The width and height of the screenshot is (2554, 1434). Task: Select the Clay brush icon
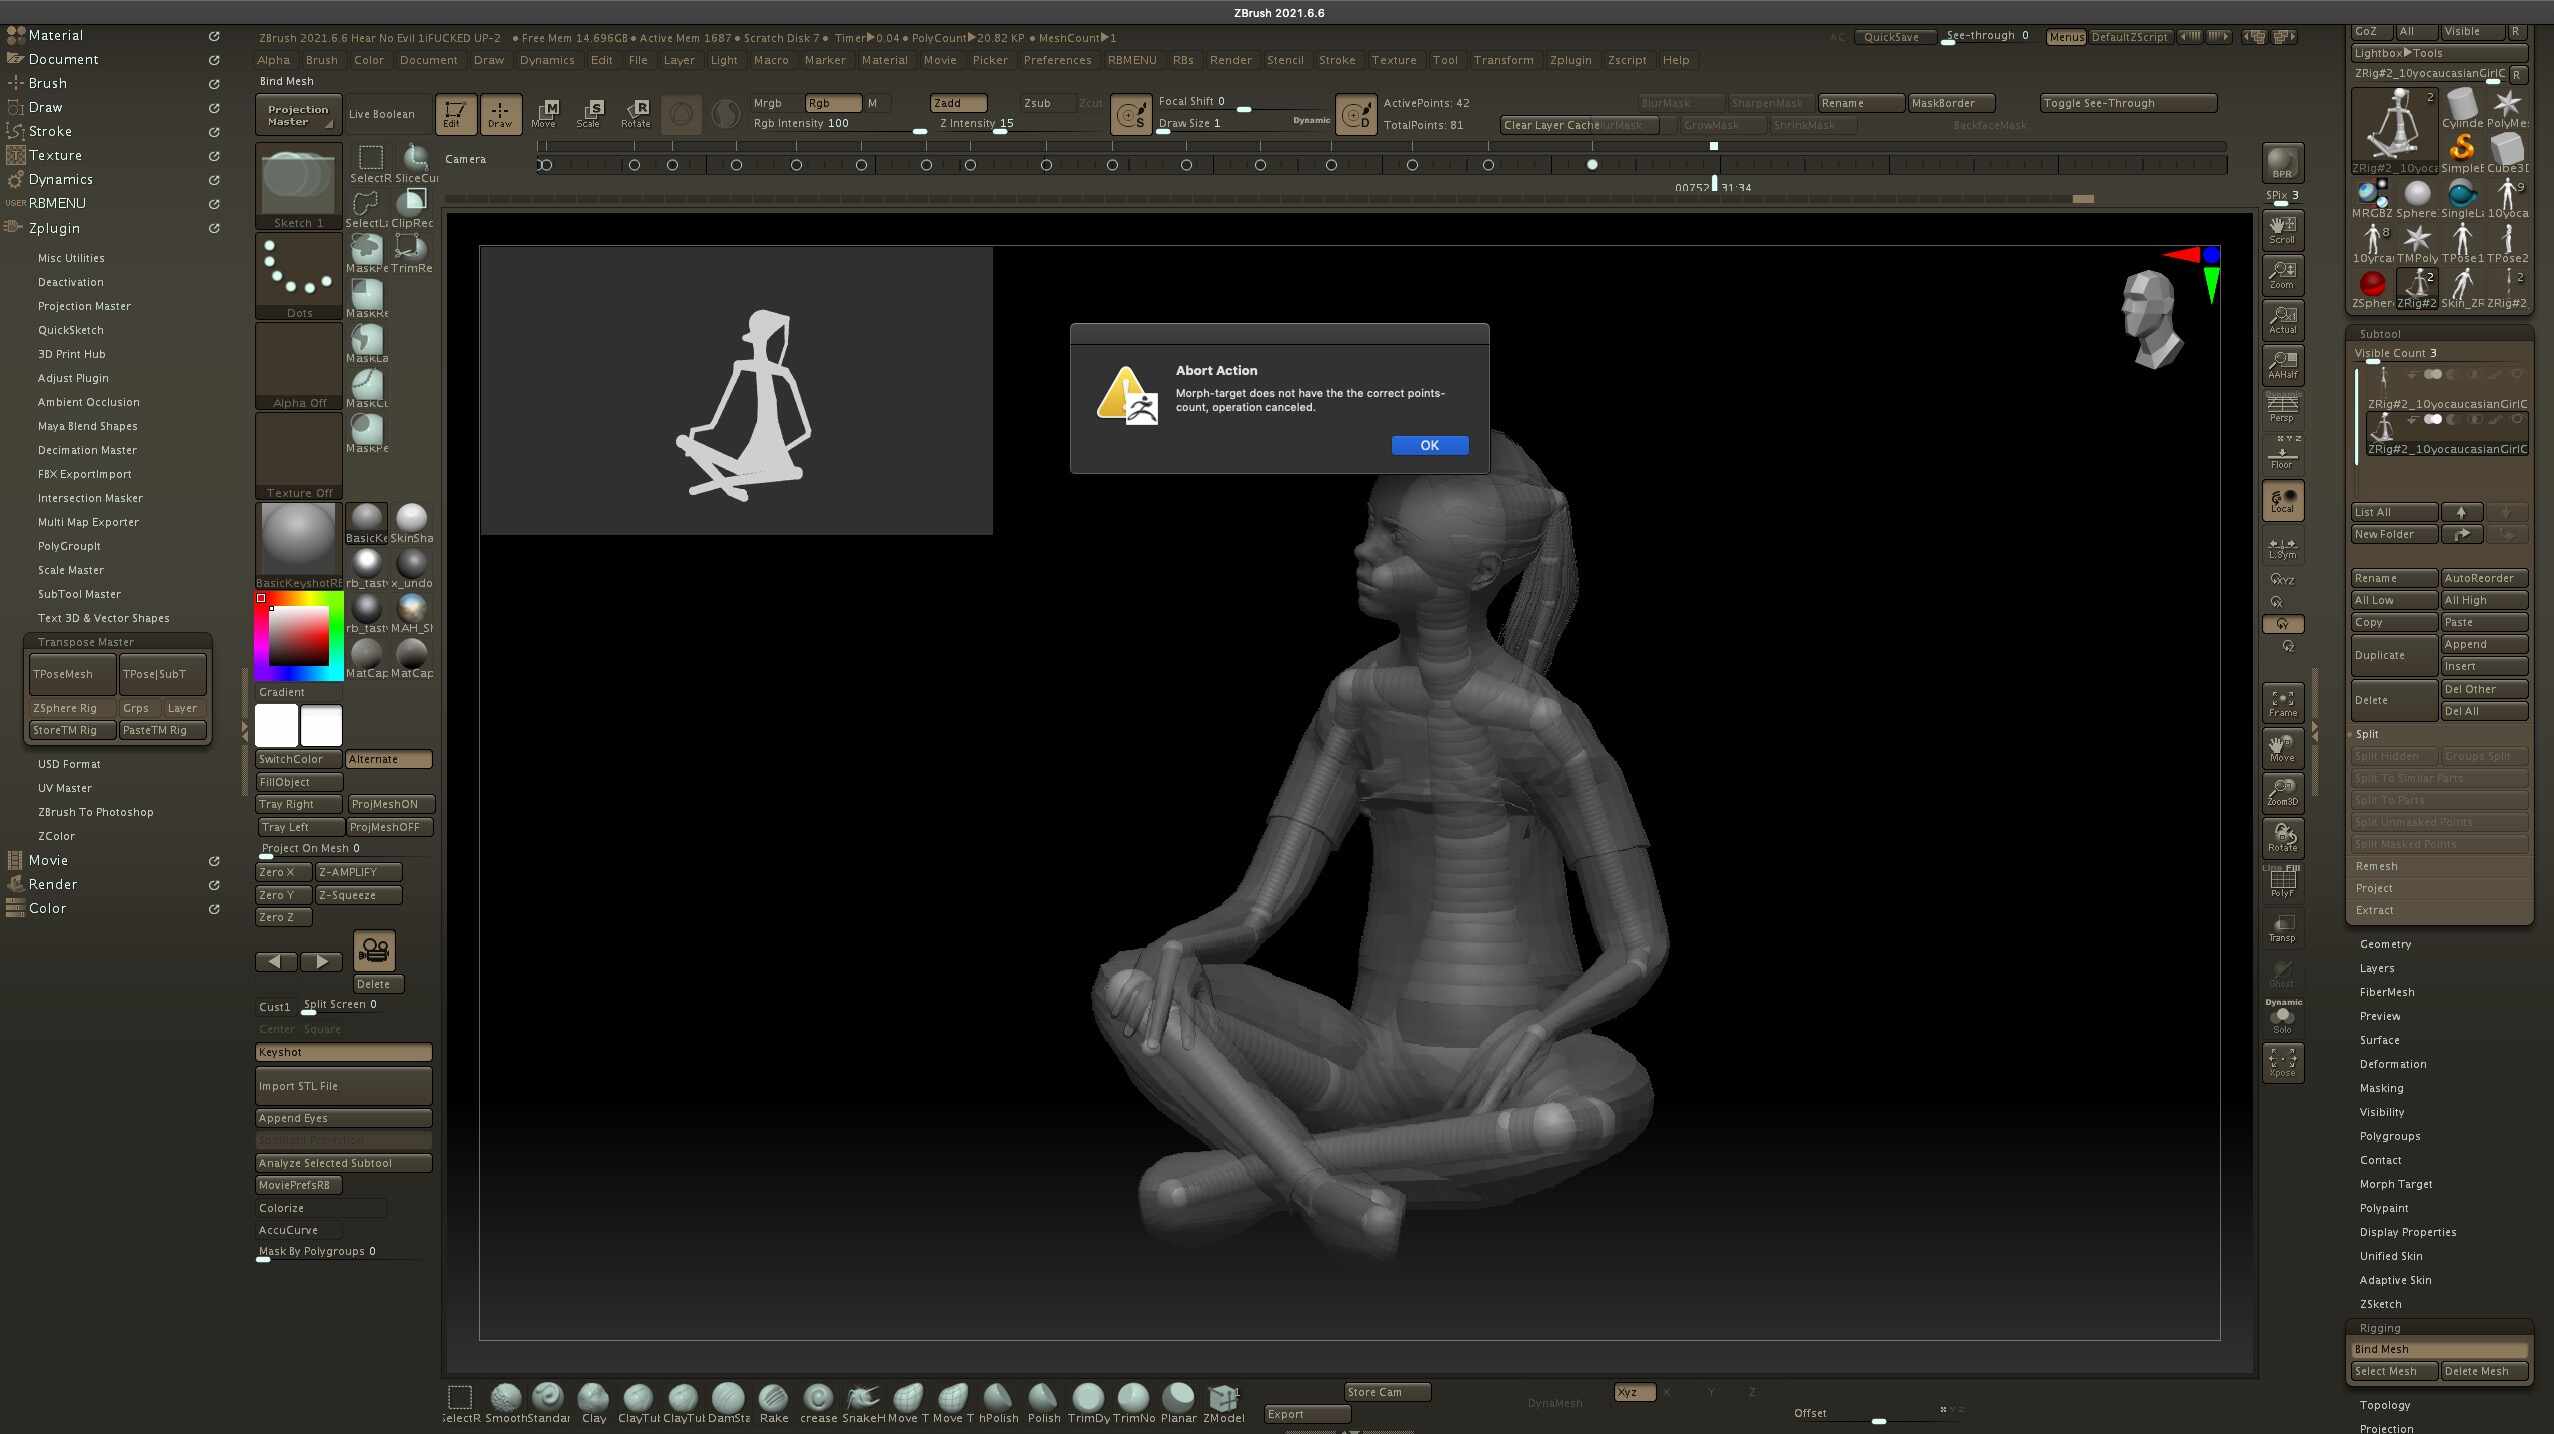tap(594, 1402)
